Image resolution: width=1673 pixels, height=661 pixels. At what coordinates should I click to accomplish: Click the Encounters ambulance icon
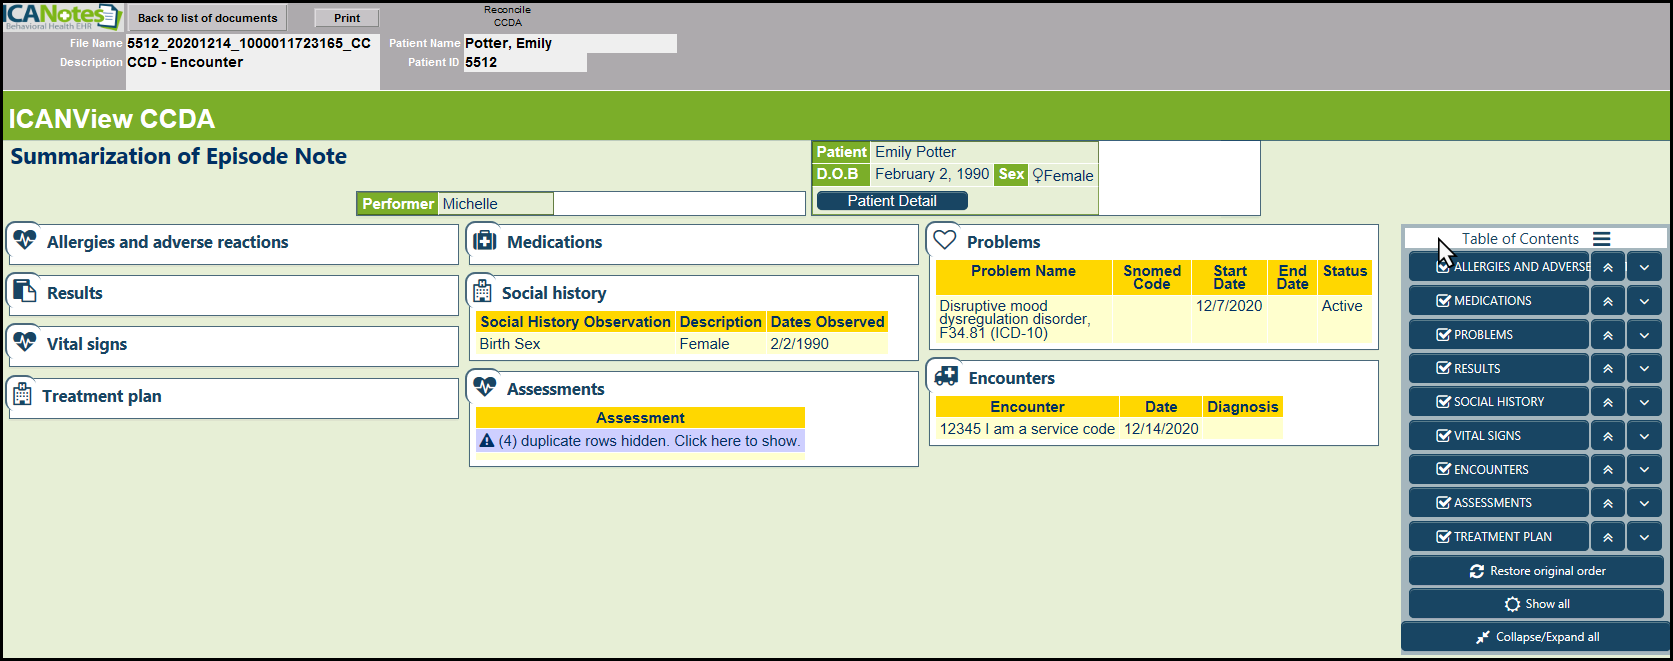(946, 377)
